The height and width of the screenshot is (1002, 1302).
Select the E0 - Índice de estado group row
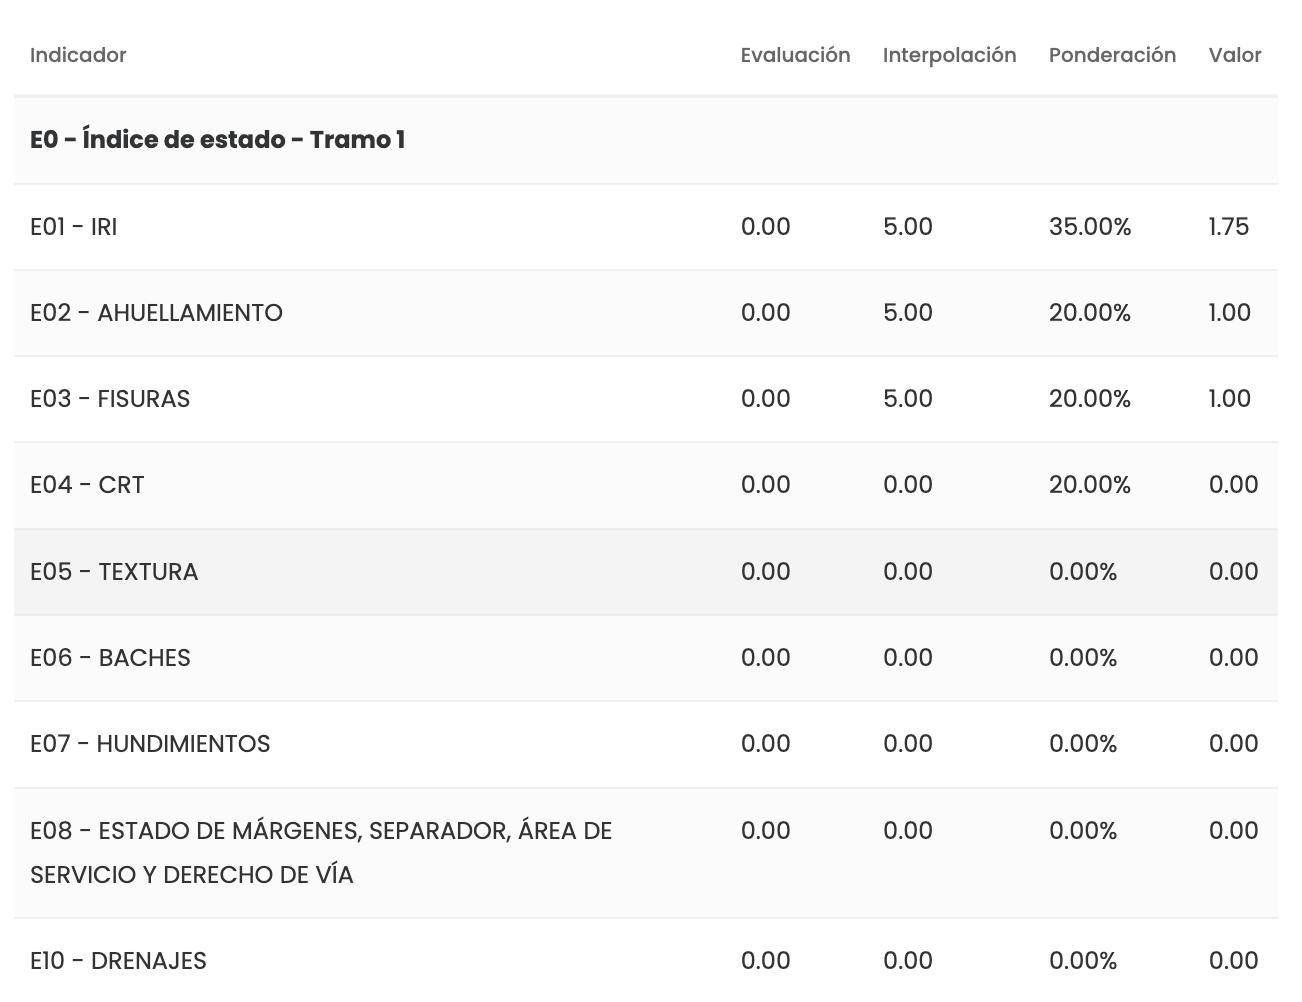tap(217, 140)
